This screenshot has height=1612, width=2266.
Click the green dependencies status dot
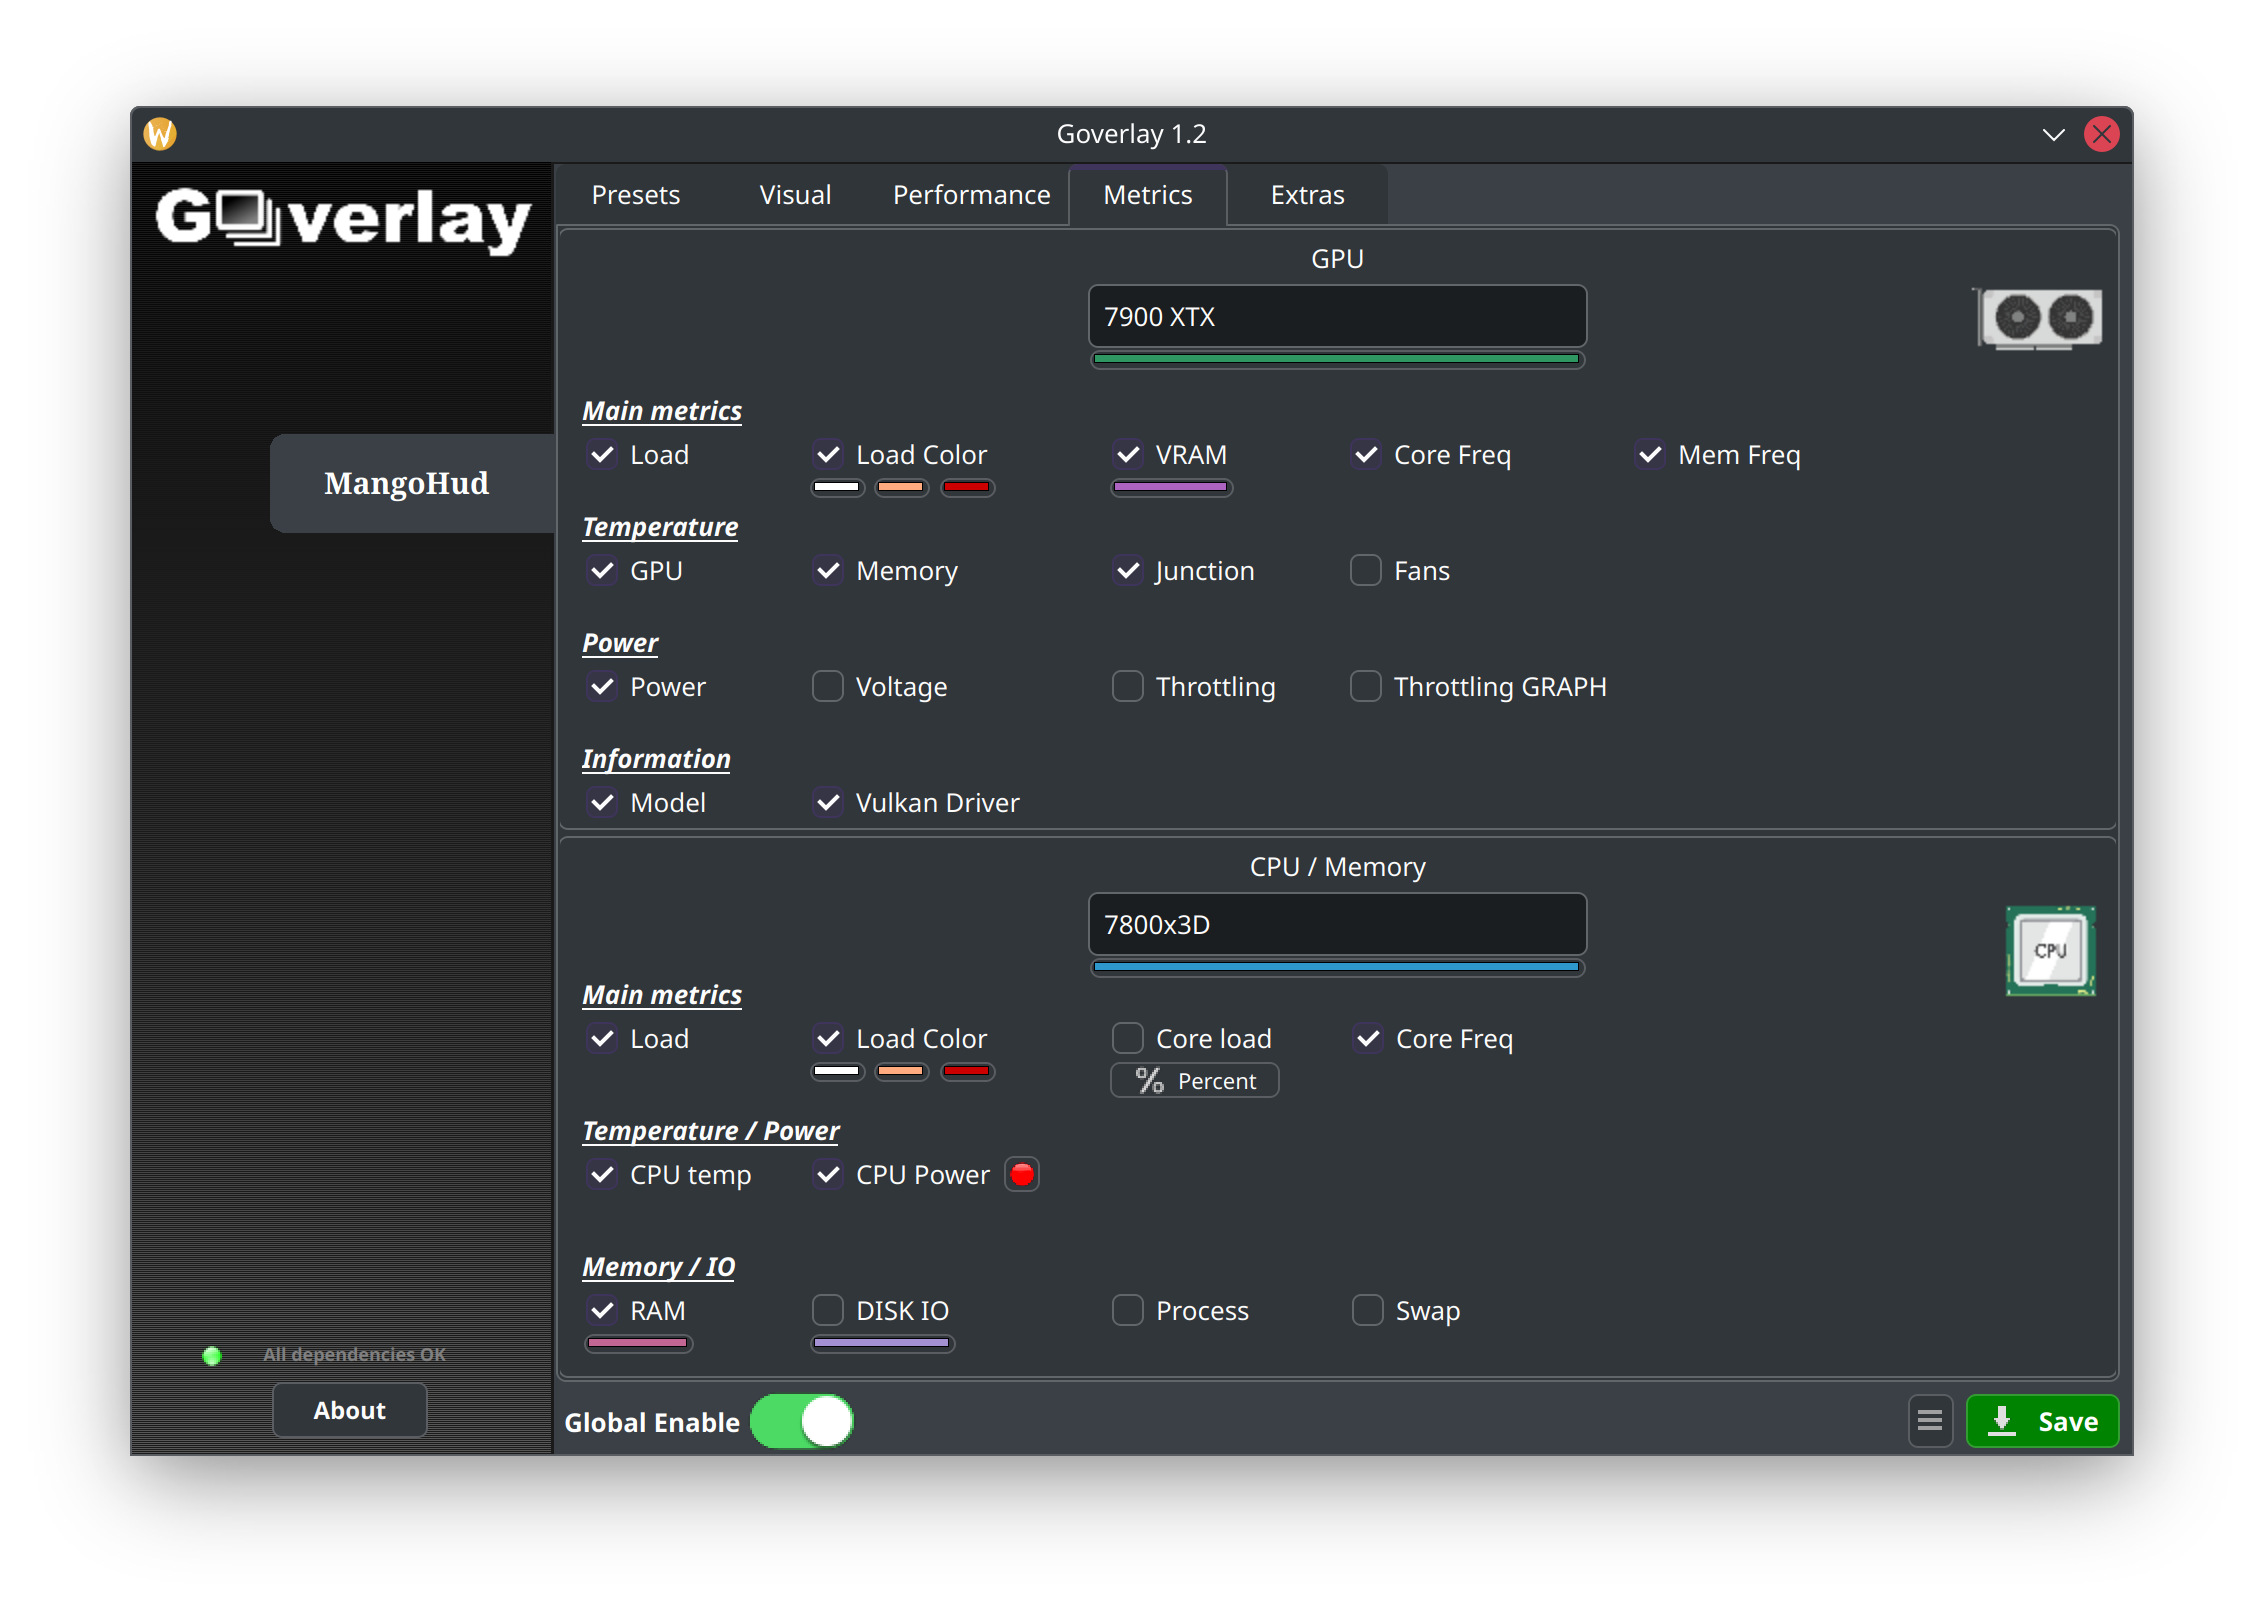[x=212, y=1356]
